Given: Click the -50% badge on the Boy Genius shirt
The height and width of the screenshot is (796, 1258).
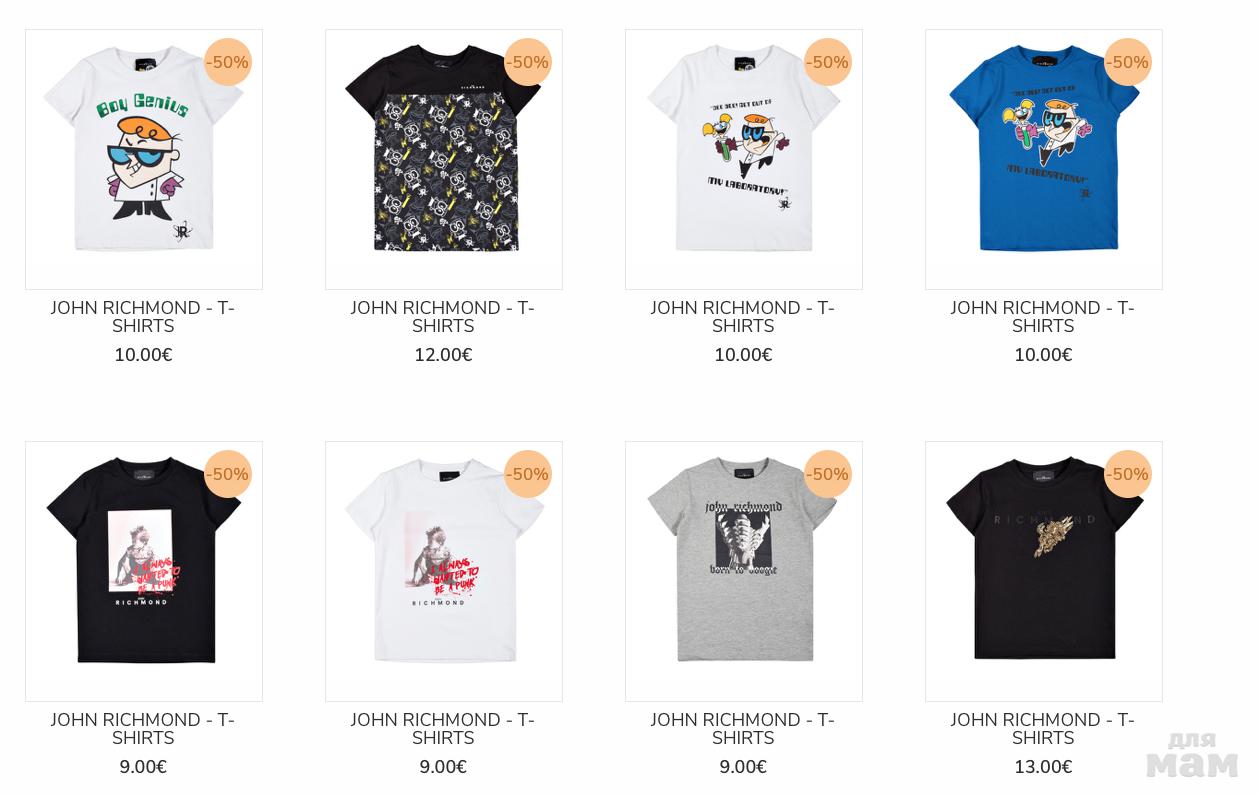Looking at the screenshot, I should pos(228,62).
